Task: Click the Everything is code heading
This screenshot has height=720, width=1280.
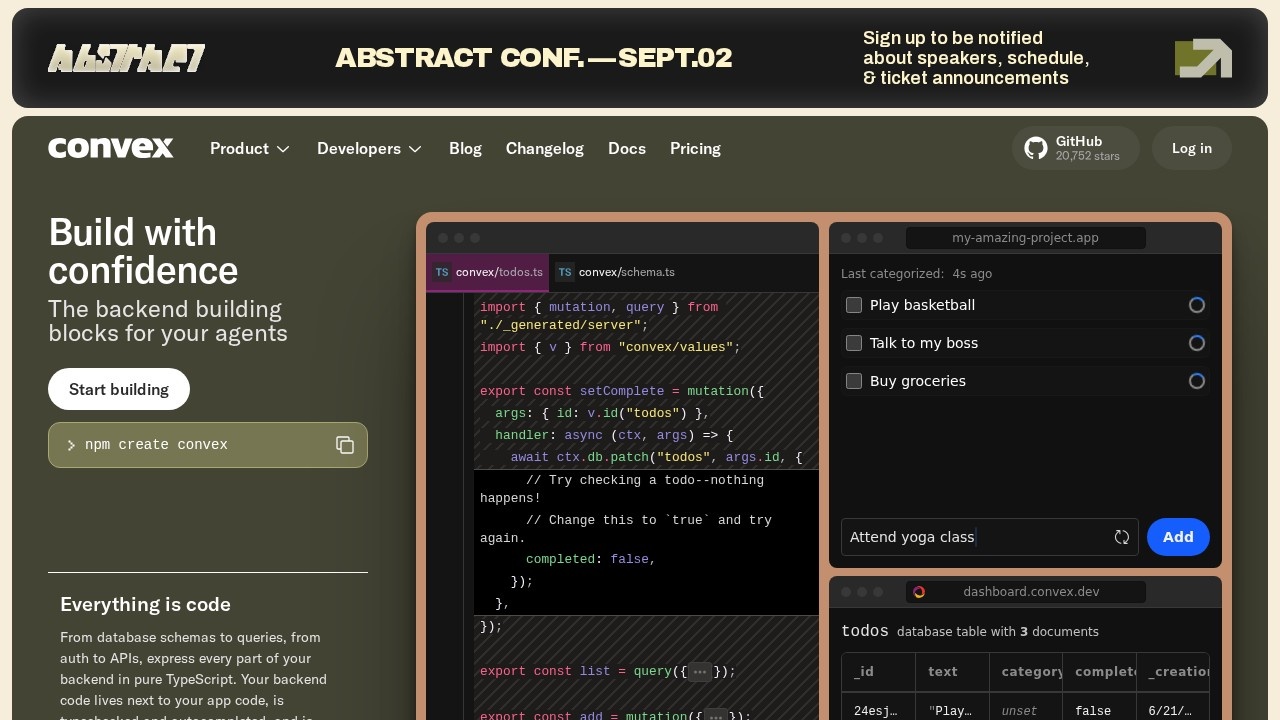Action: [x=145, y=604]
